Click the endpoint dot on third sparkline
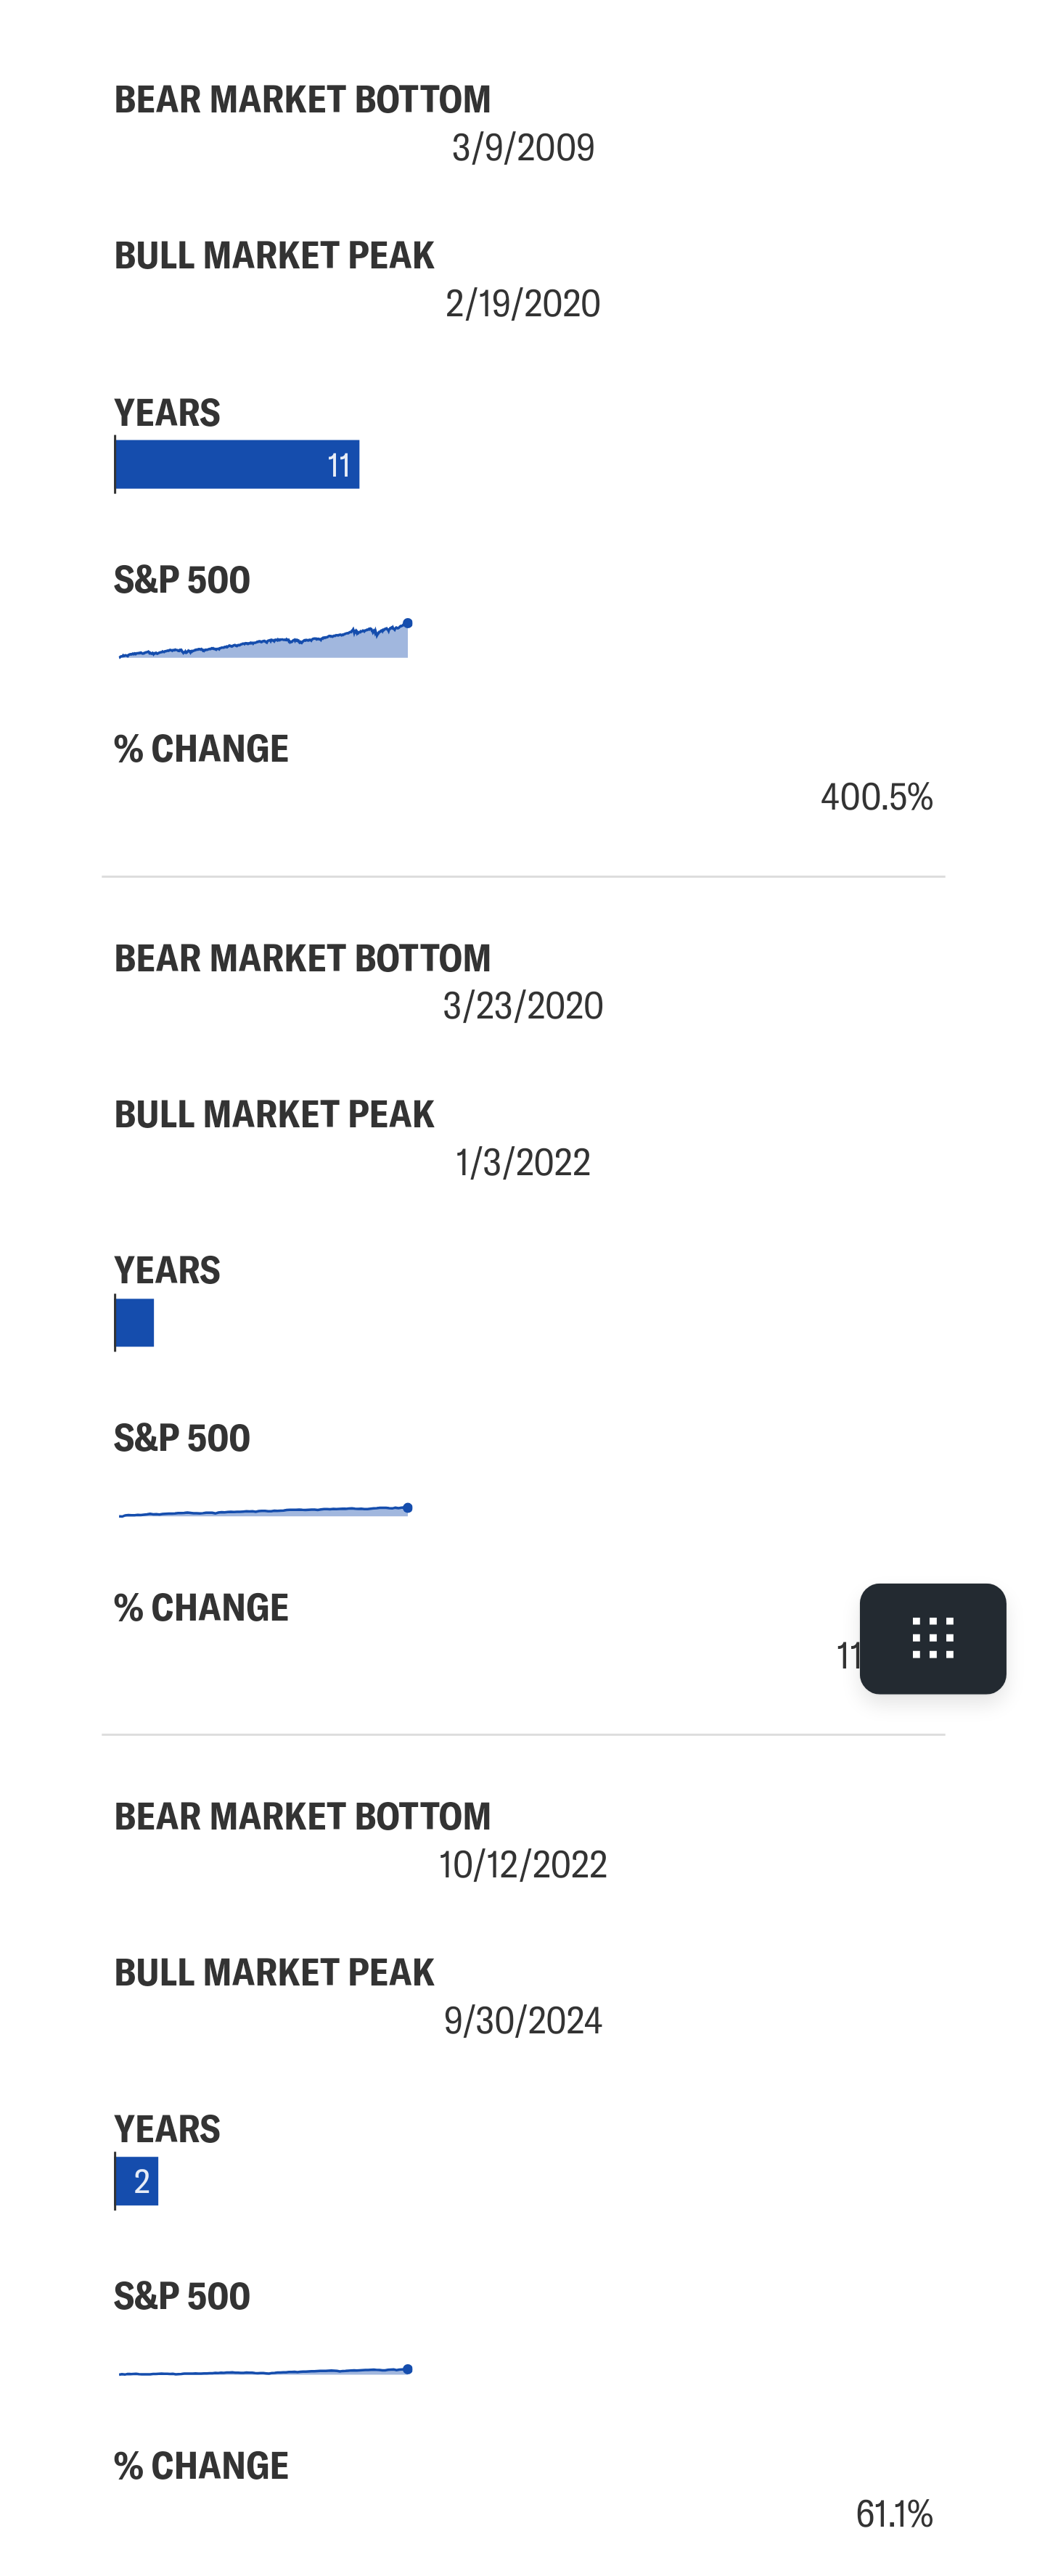This screenshot has height=2576, width=1045. pyautogui.click(x=407, y=2369)
